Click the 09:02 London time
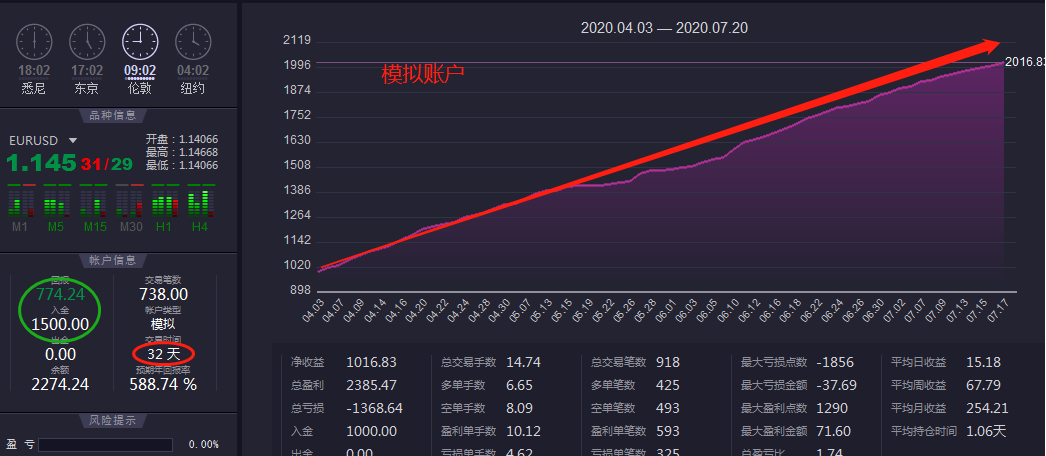The height and width of the screenshot is (456, 1046). click(140, 71)
